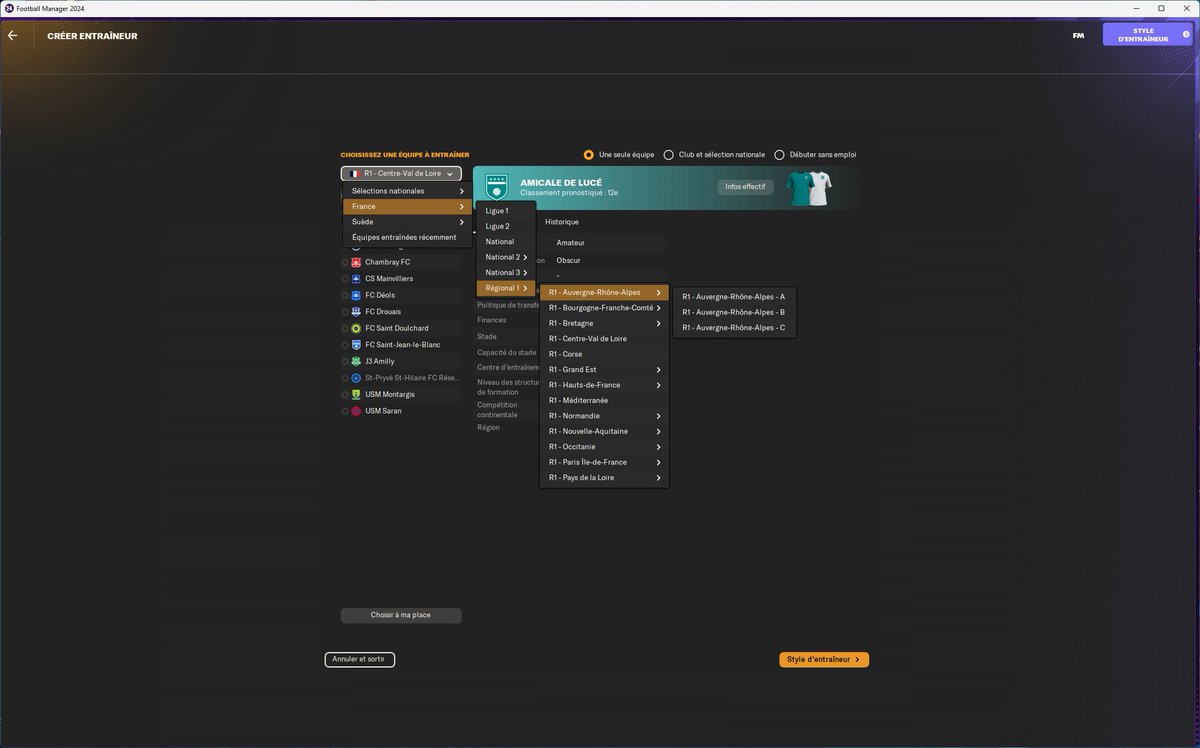Click FC Saint-Jean-le-Blanc club badge

[x=356, y=344]
